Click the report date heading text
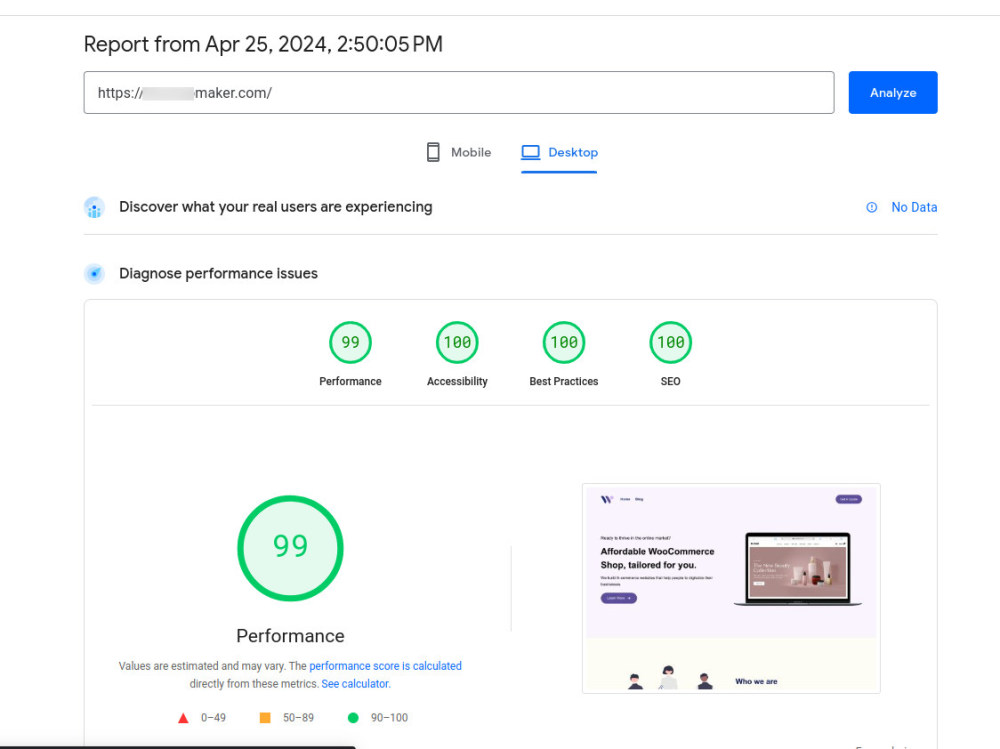Screen dimensions: 1000x749 (x=263, y=44)
